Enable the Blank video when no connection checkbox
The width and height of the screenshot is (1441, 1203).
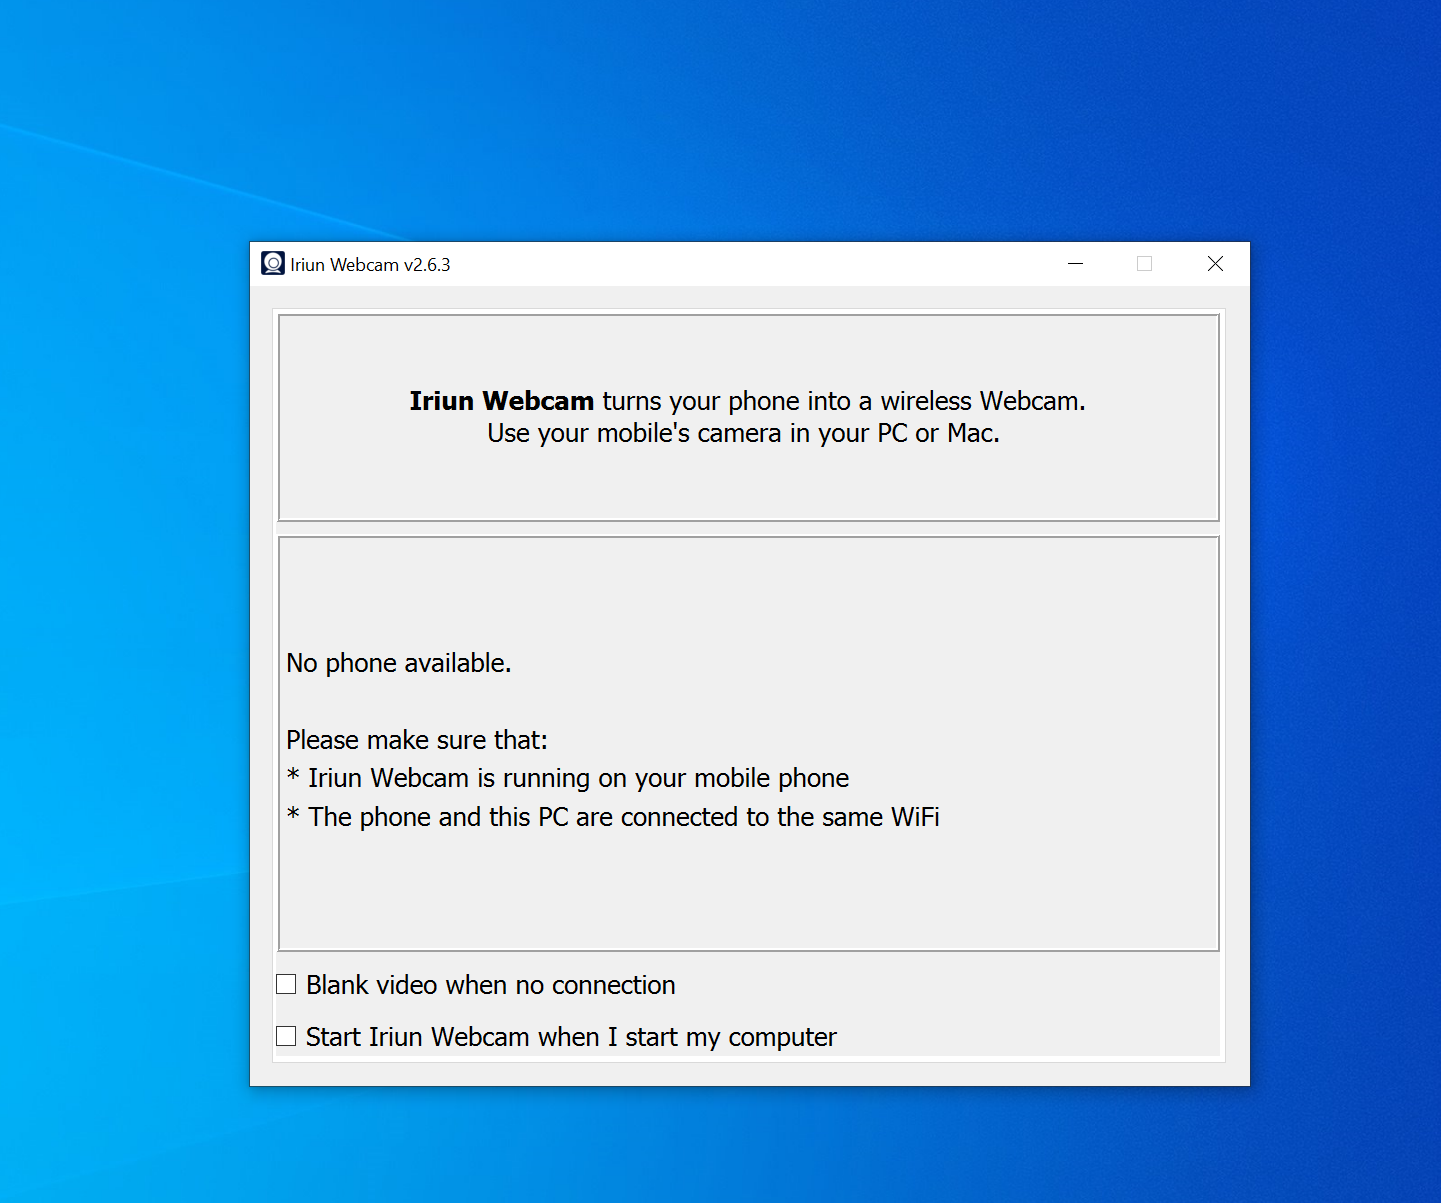pos(286,985)
